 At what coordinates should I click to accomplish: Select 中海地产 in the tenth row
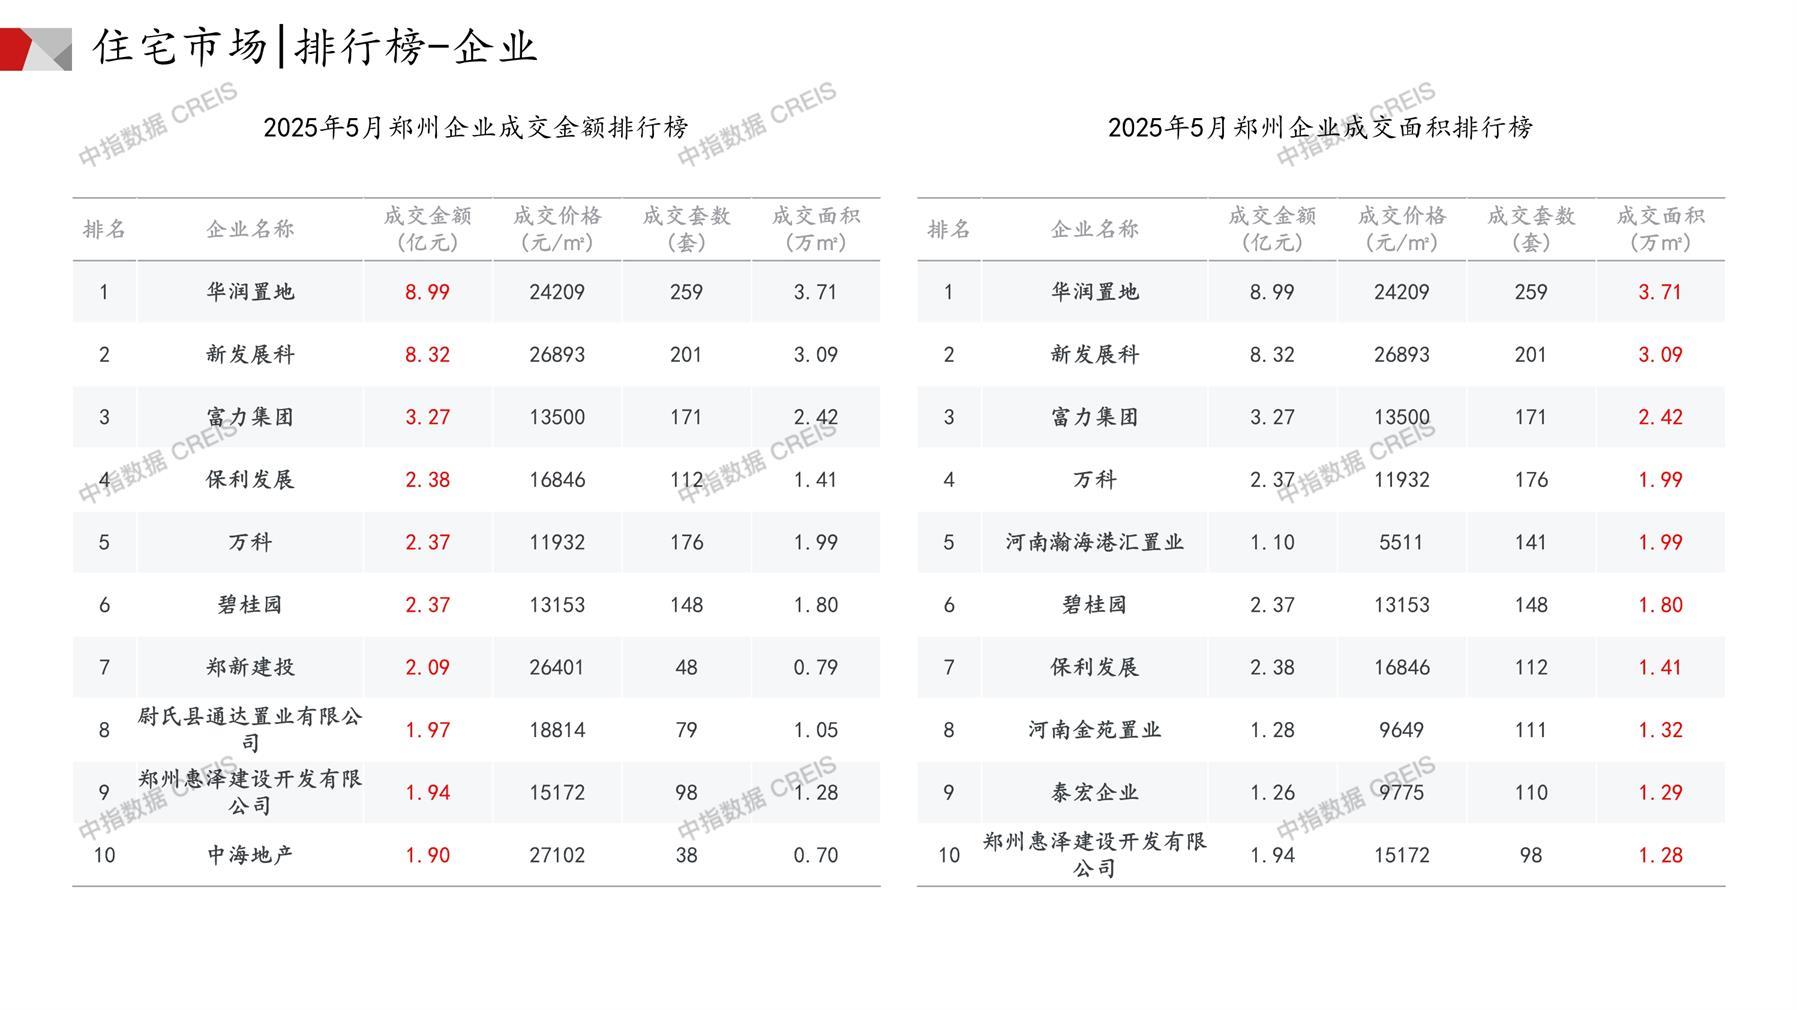coord(250,855)
